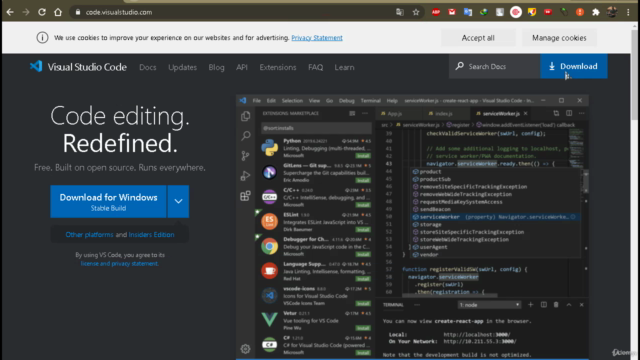Open the Privacy Statement link

click(x=317, y=38)
